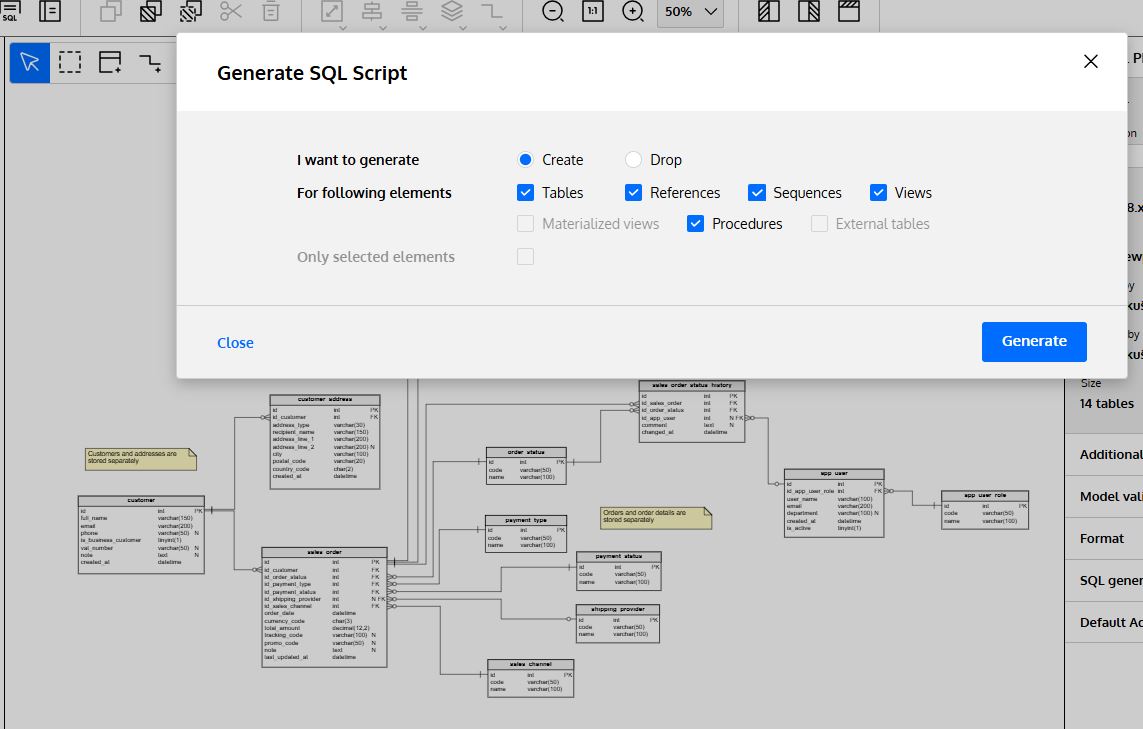The width and height of the screenshot is (1143, 729).
Task: Click the zoom in icon
Action: pyautogui.click(x=631, y=12)
